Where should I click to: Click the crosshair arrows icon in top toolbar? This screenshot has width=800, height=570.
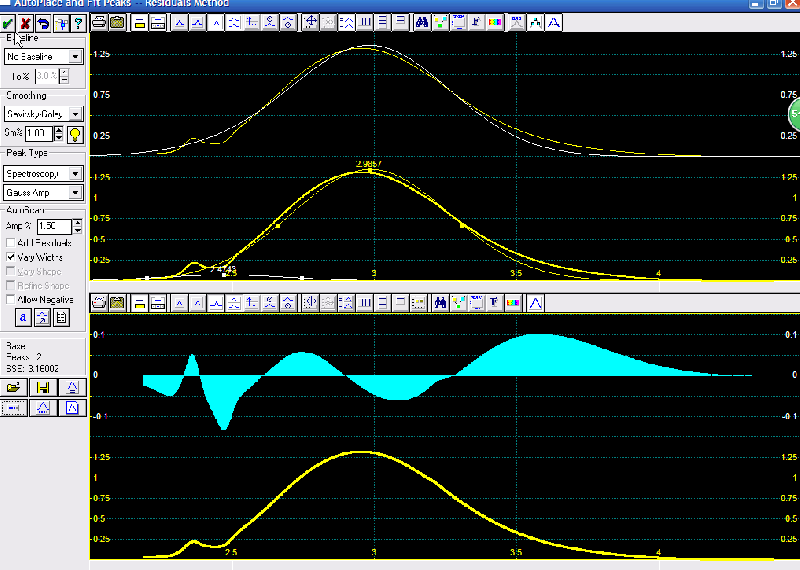pyautogui.click(x=310, y=22)
